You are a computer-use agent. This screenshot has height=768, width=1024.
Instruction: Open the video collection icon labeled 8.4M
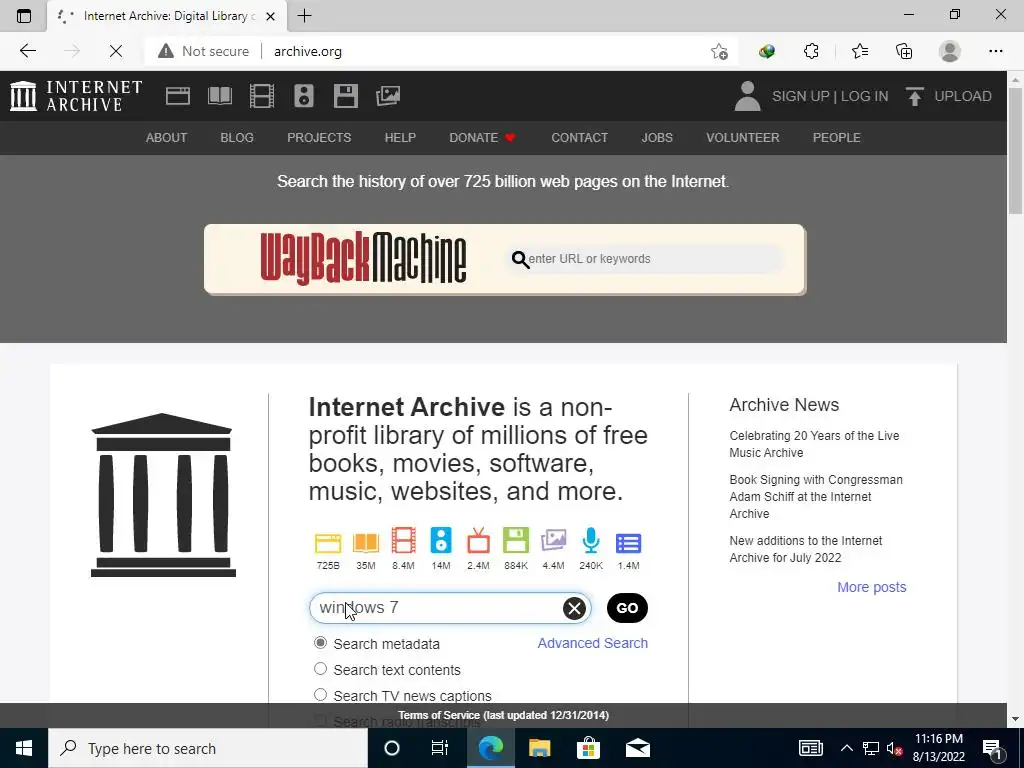pyautogui.click(x=404, y=541)
